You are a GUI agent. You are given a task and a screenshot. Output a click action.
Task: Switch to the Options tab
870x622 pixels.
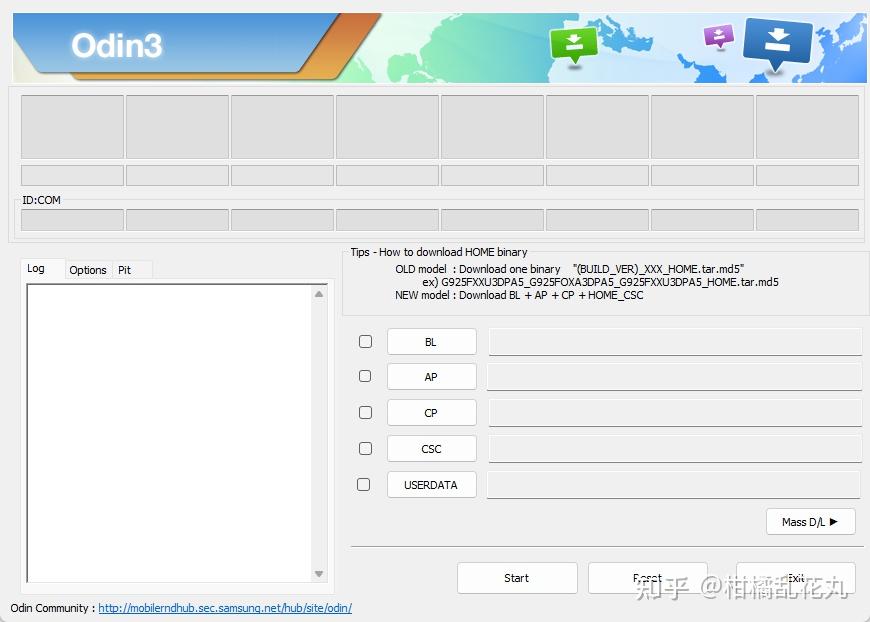88,270
